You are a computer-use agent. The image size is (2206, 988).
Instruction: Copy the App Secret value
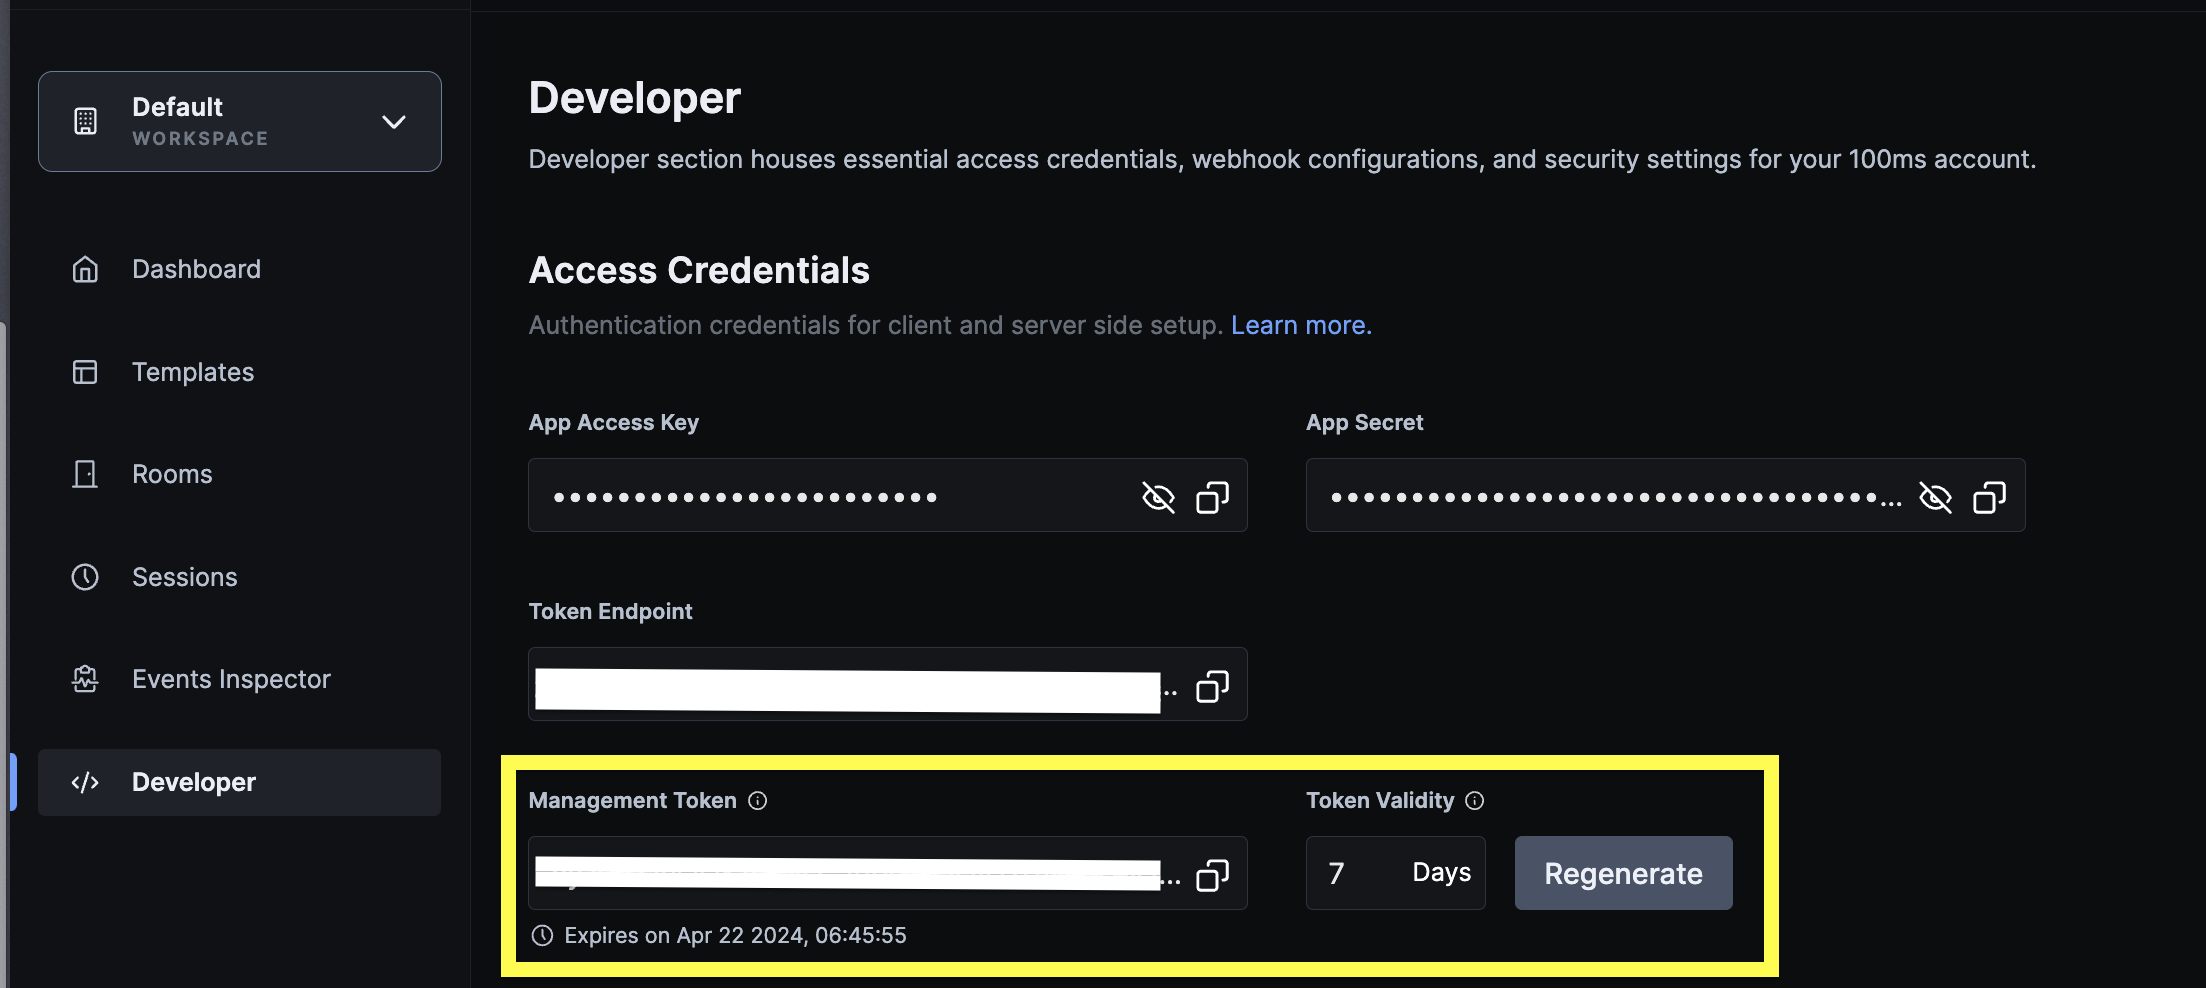1989,497
